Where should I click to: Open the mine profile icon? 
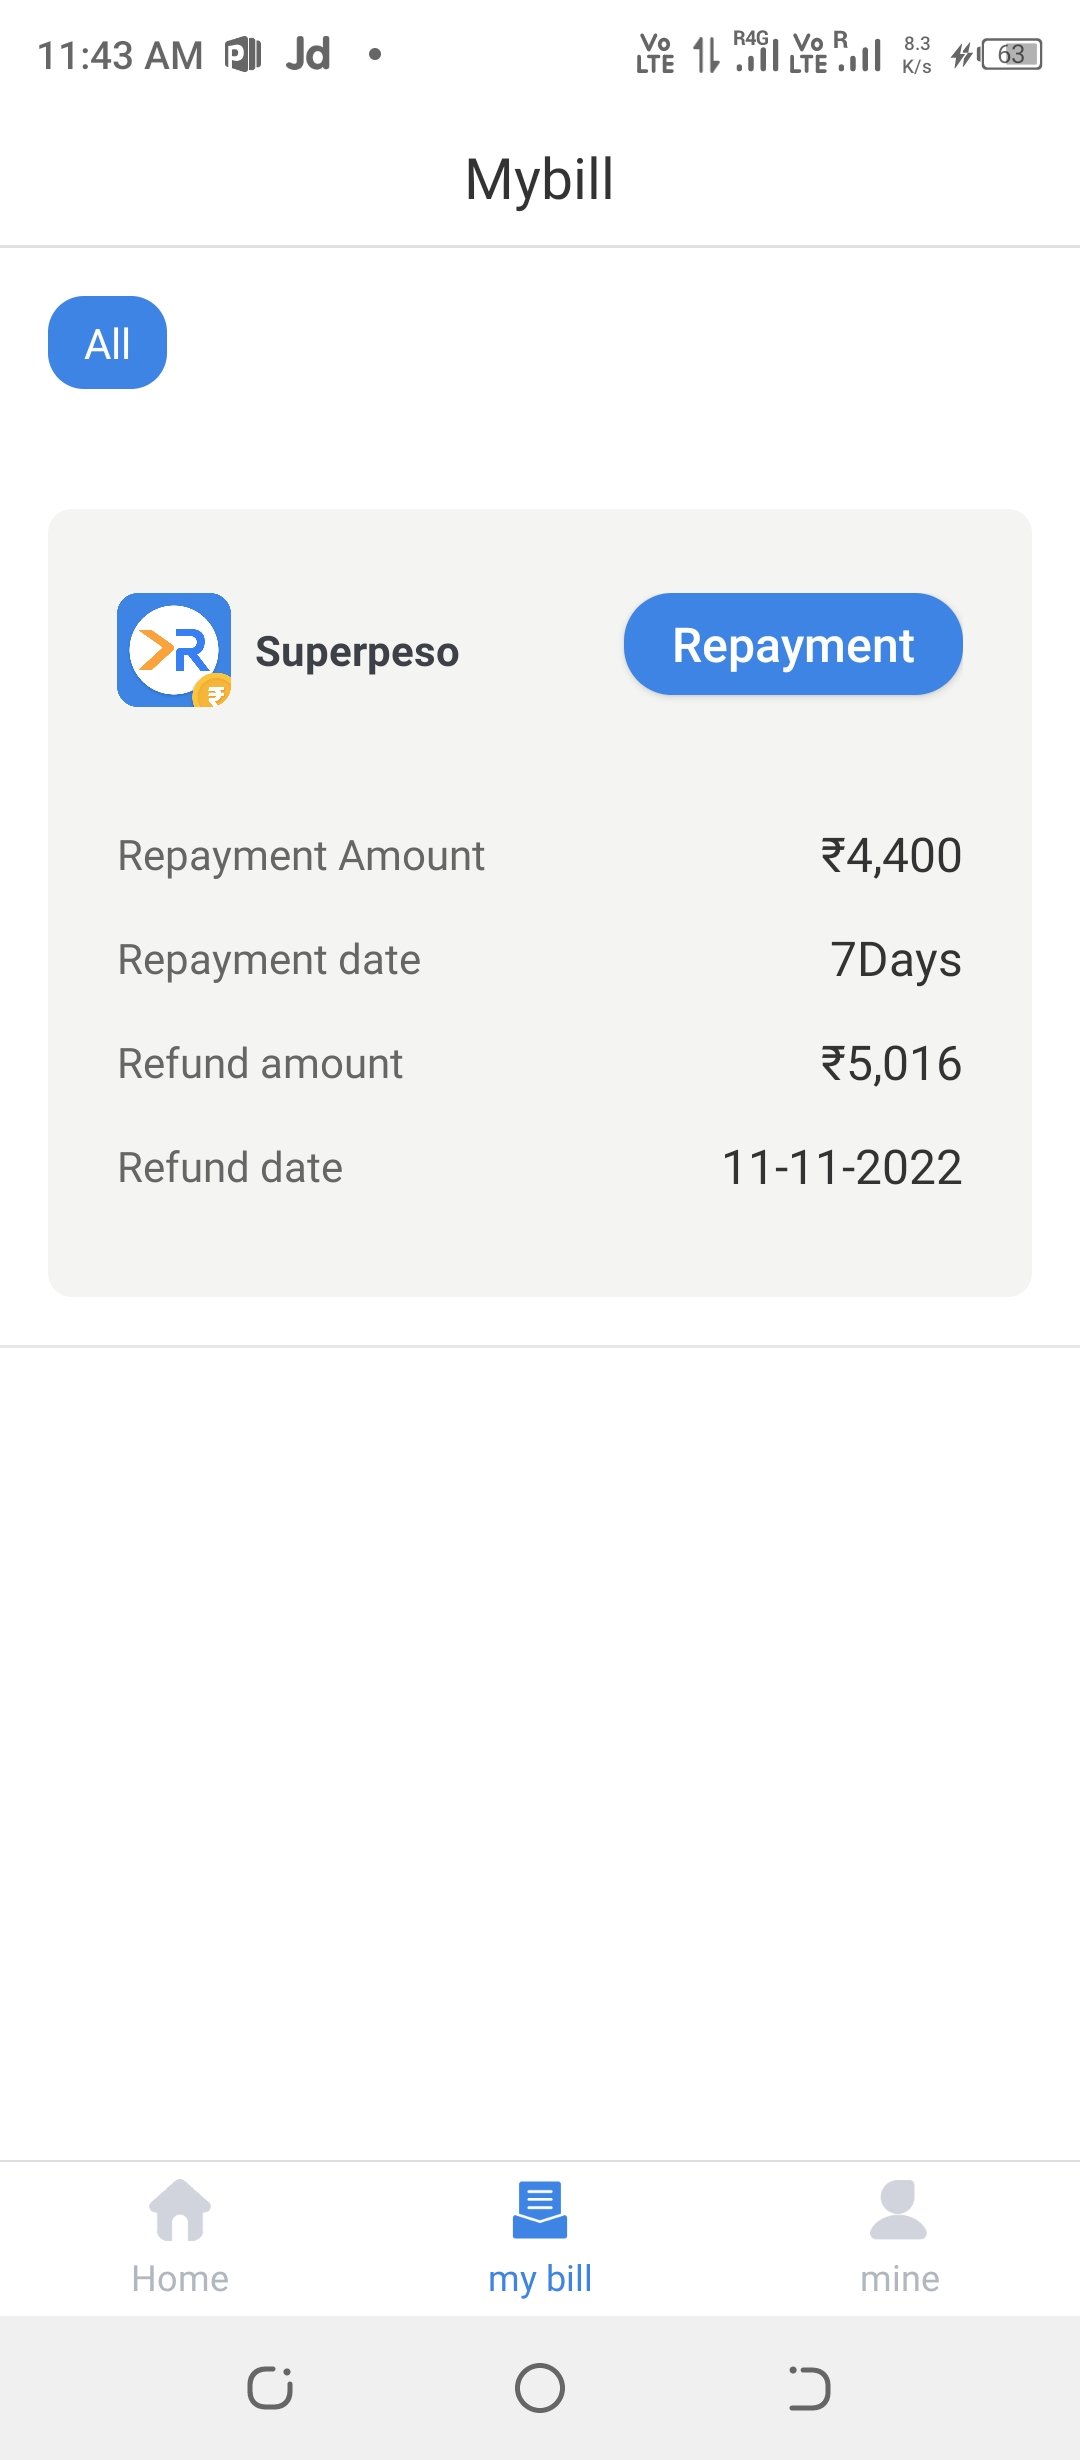pyautogui.click(x=899, y=2210)
